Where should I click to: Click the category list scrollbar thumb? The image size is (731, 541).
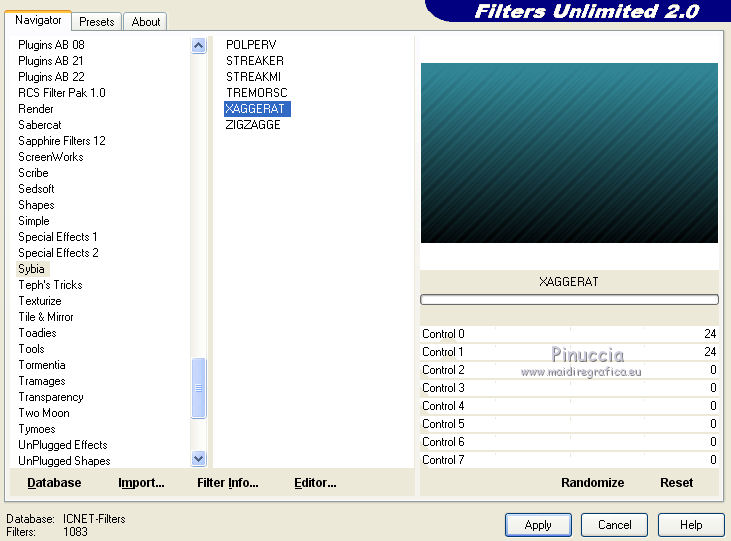click(199, 388)
